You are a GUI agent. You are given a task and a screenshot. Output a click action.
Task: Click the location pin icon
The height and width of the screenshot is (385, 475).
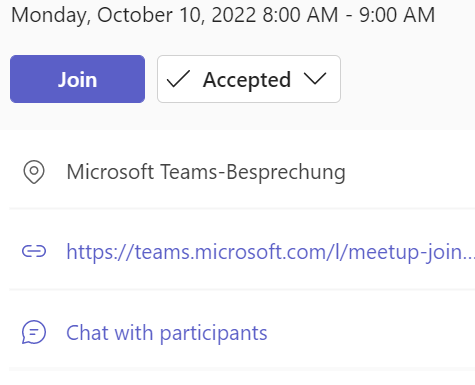click(x=34, y=172)
